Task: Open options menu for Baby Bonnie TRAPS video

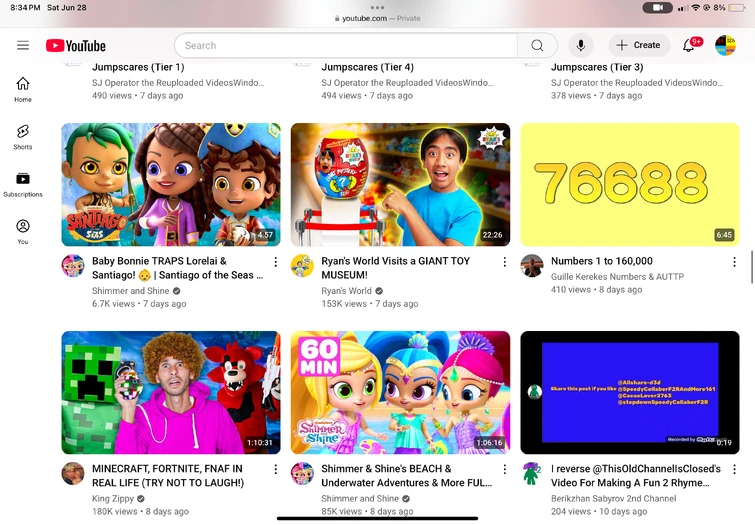Action: [275, 262]
